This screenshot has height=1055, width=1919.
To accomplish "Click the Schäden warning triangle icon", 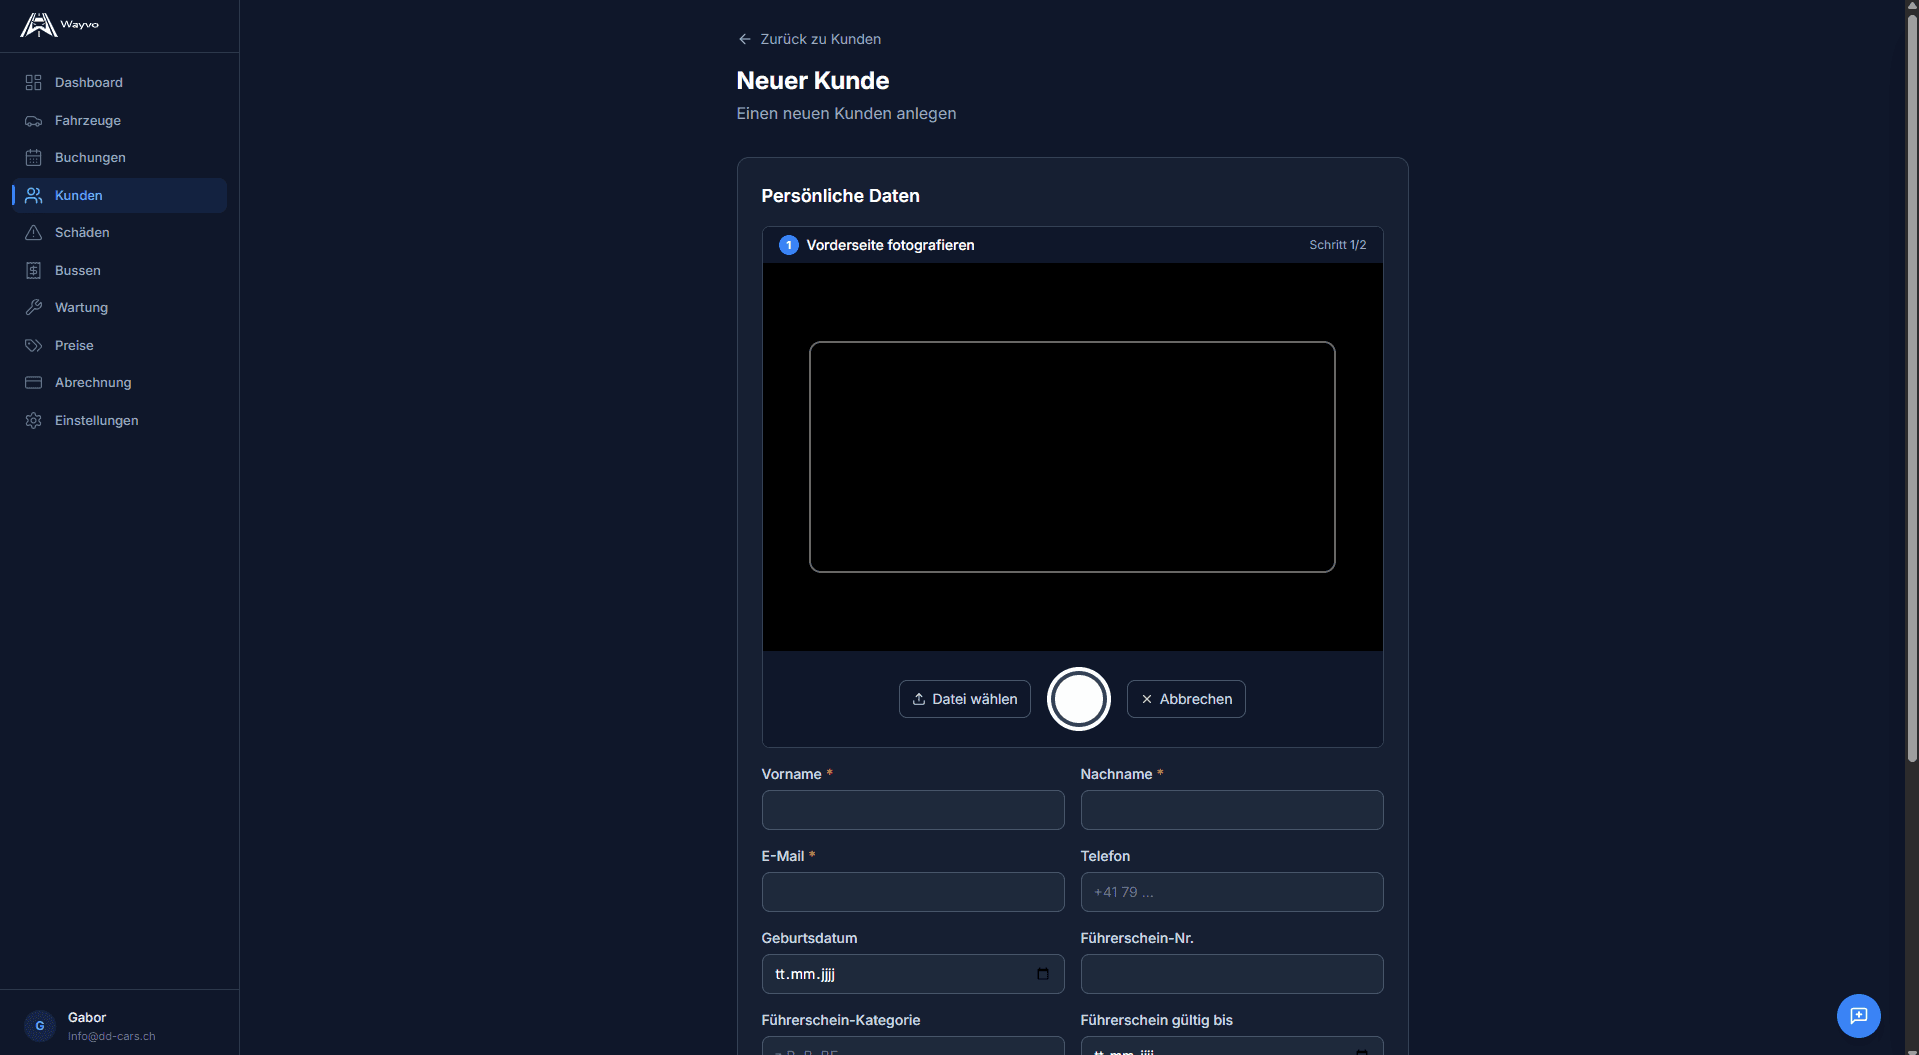I will click(x=34, y=233).
